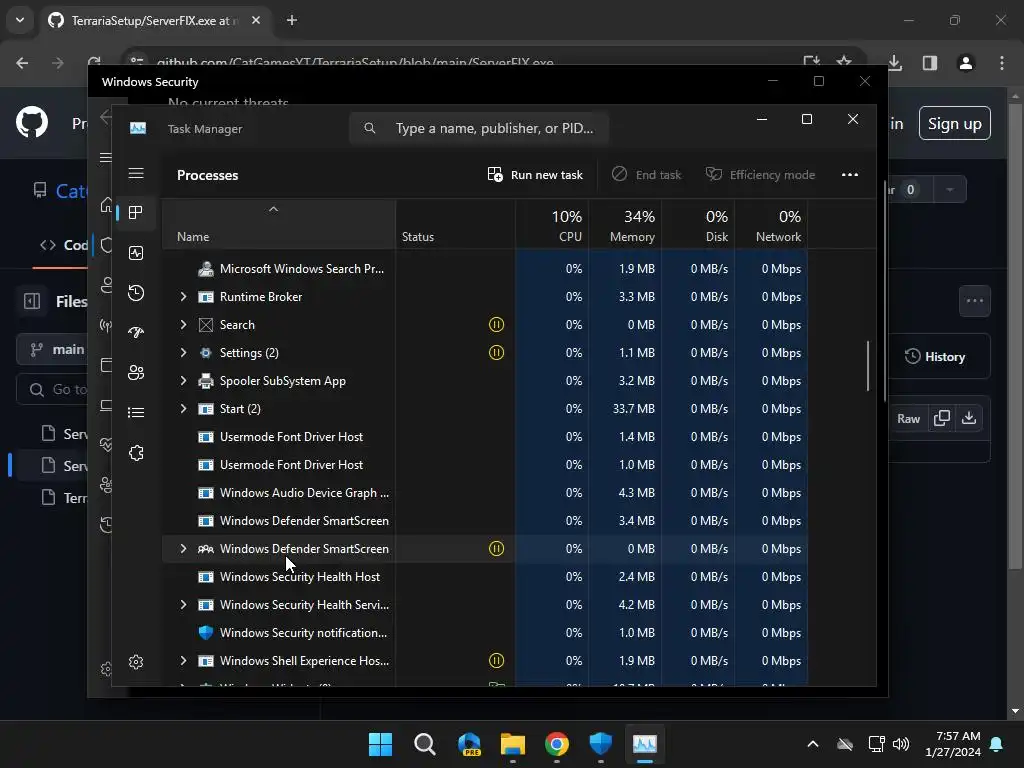The height and width of the screenshot is (768, 1024).
Task: Open Windows Security from the taskbar shield
Action: pos(600,744)
